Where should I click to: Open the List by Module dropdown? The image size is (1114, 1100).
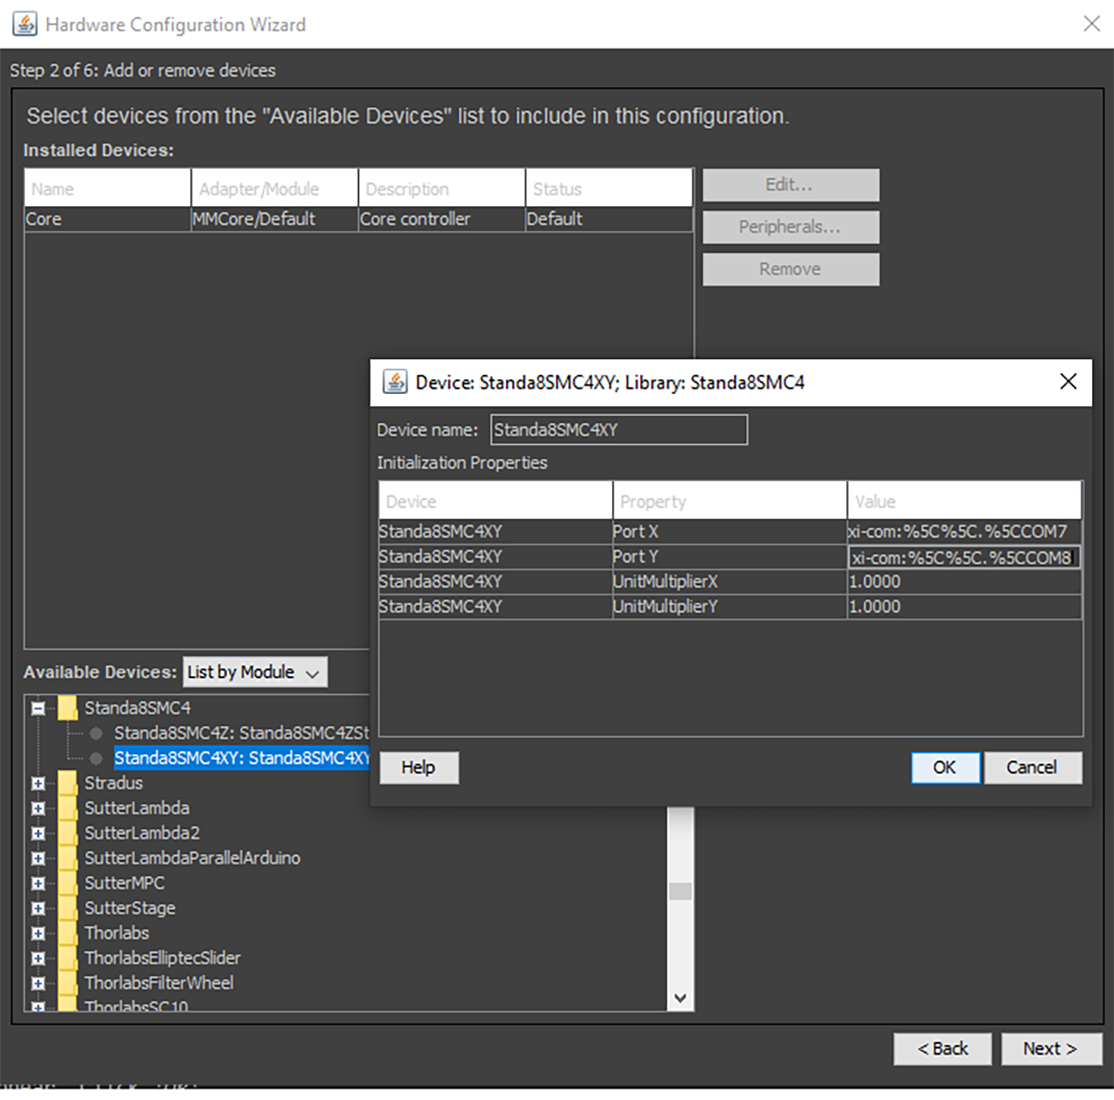[255, 672]
